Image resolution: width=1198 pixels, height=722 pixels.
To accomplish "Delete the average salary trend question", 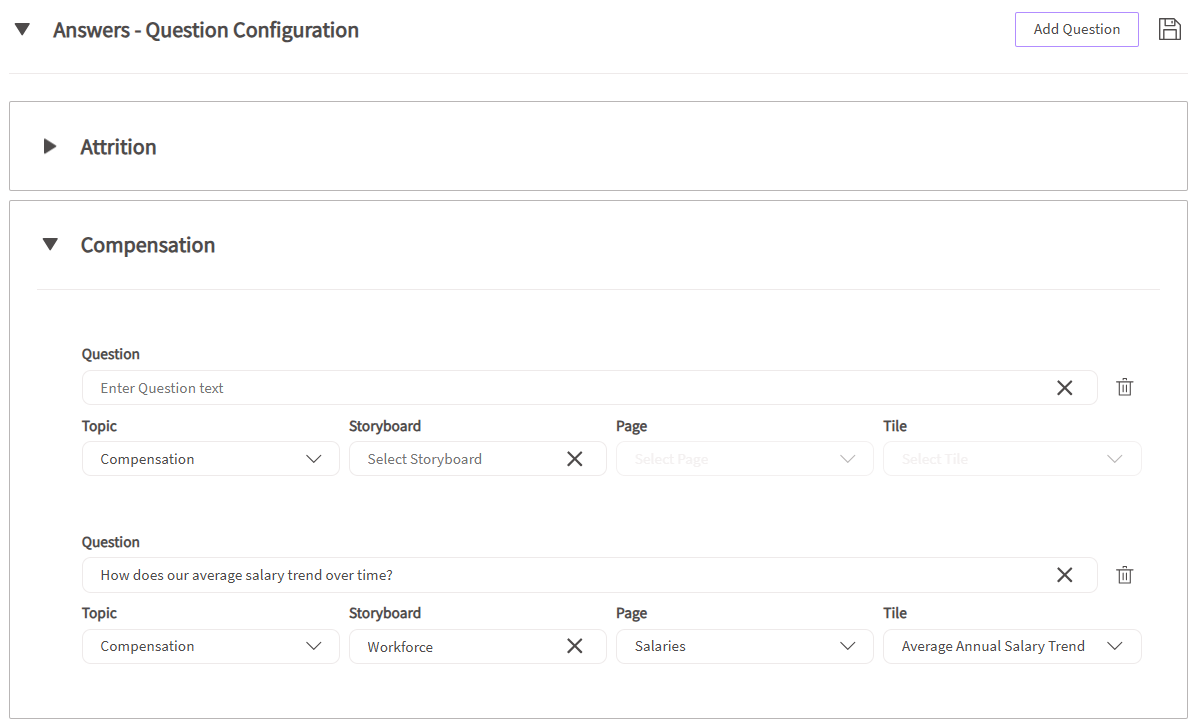I will 1124,575.
